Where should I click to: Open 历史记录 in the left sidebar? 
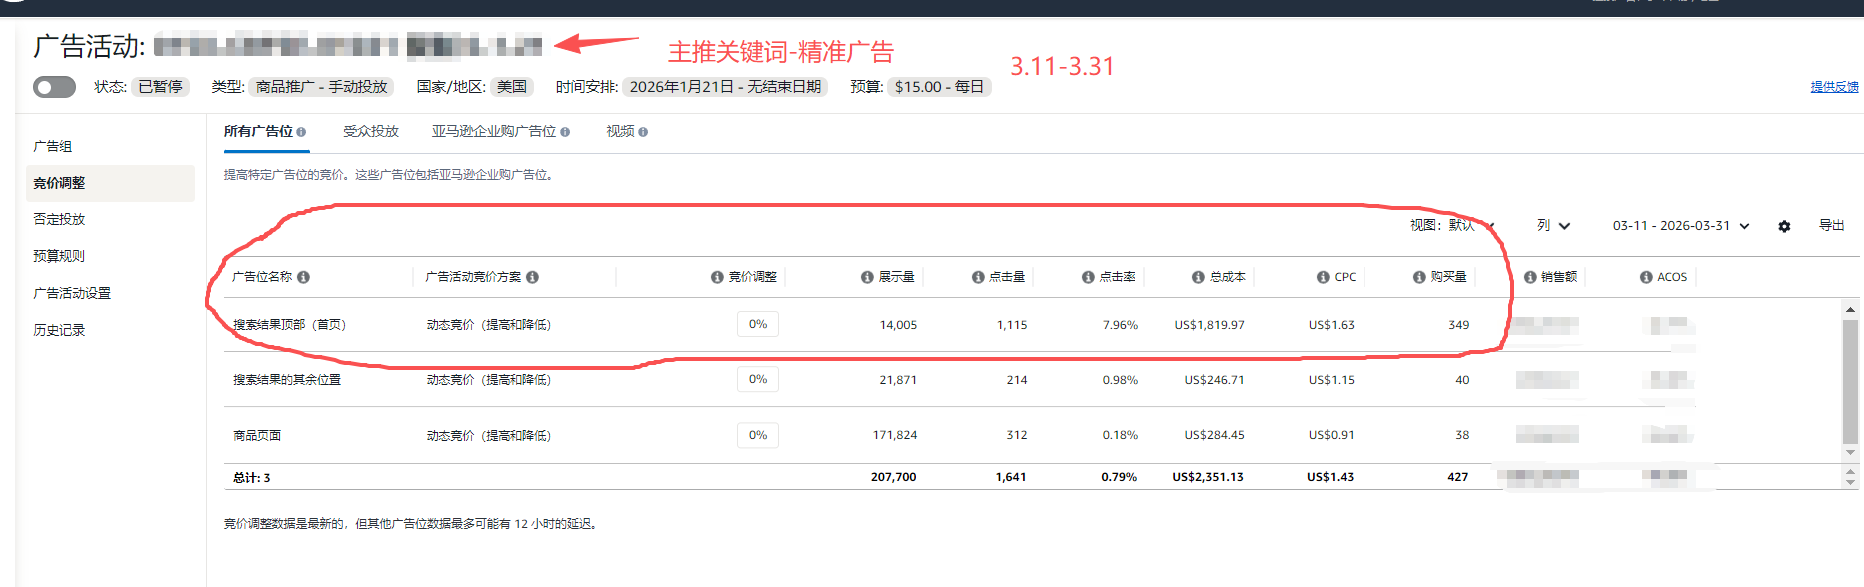tap(59, 330)
